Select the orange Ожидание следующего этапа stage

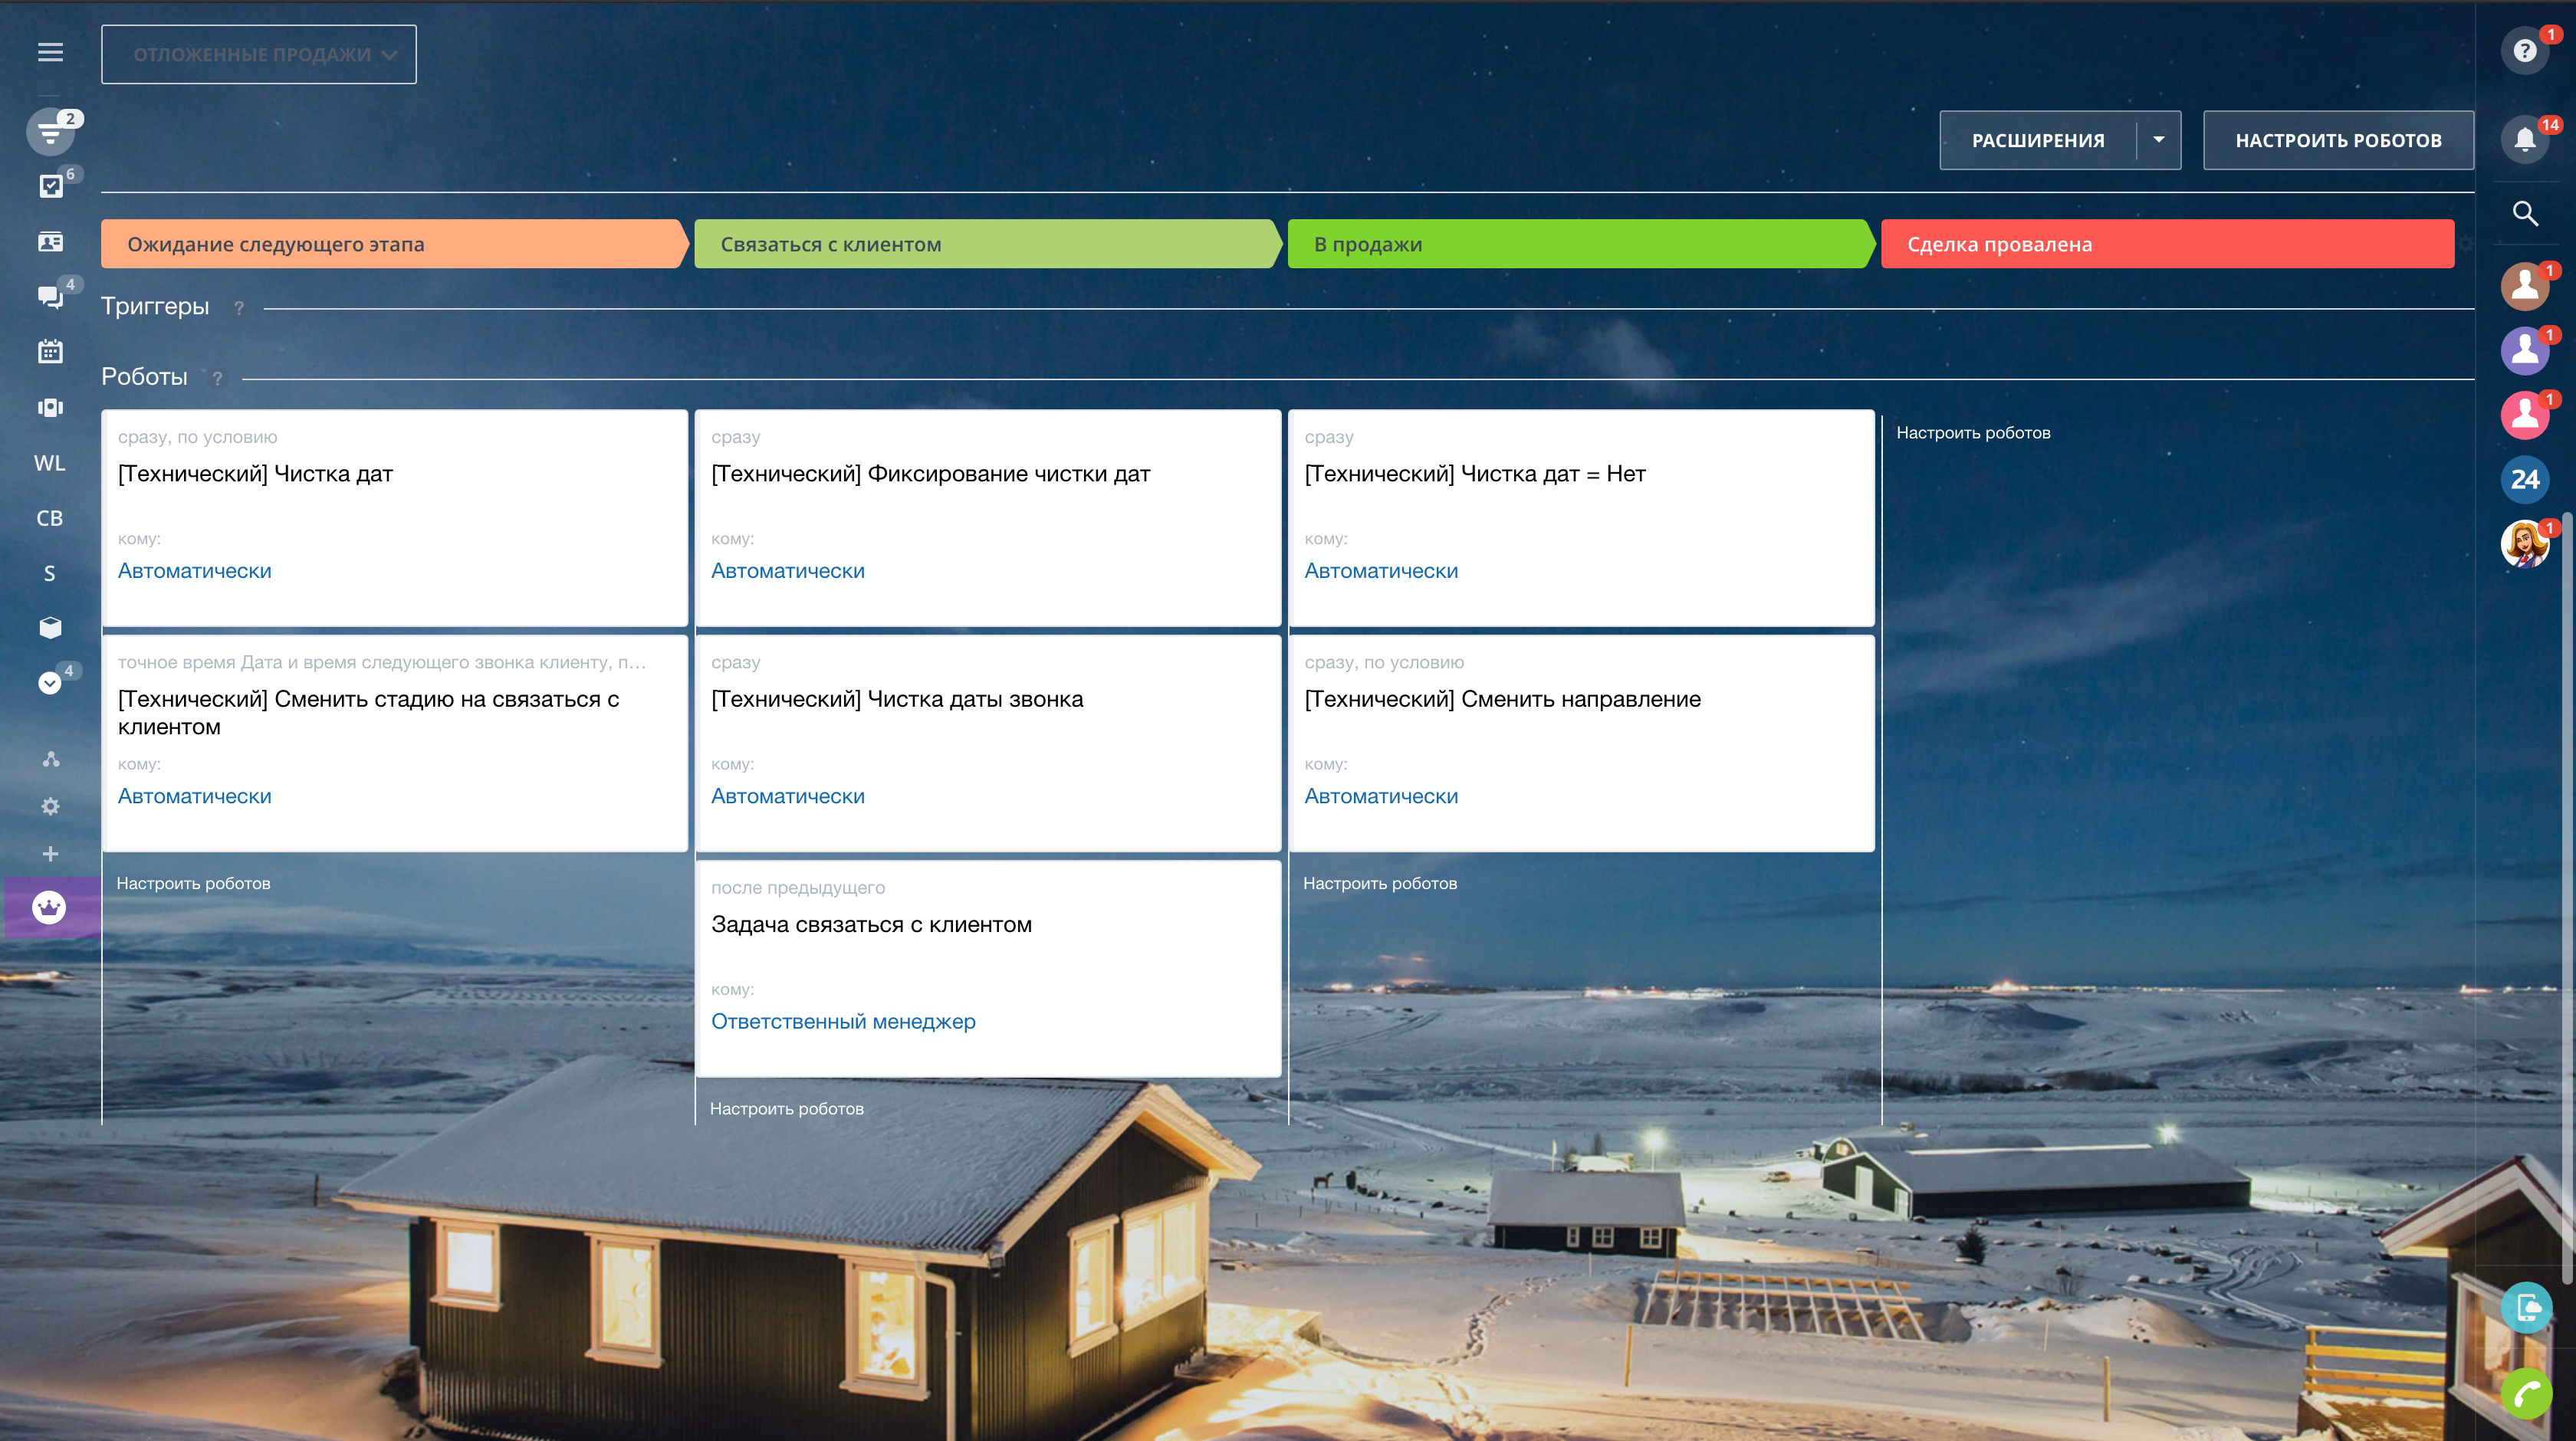(x=392, y=244)
